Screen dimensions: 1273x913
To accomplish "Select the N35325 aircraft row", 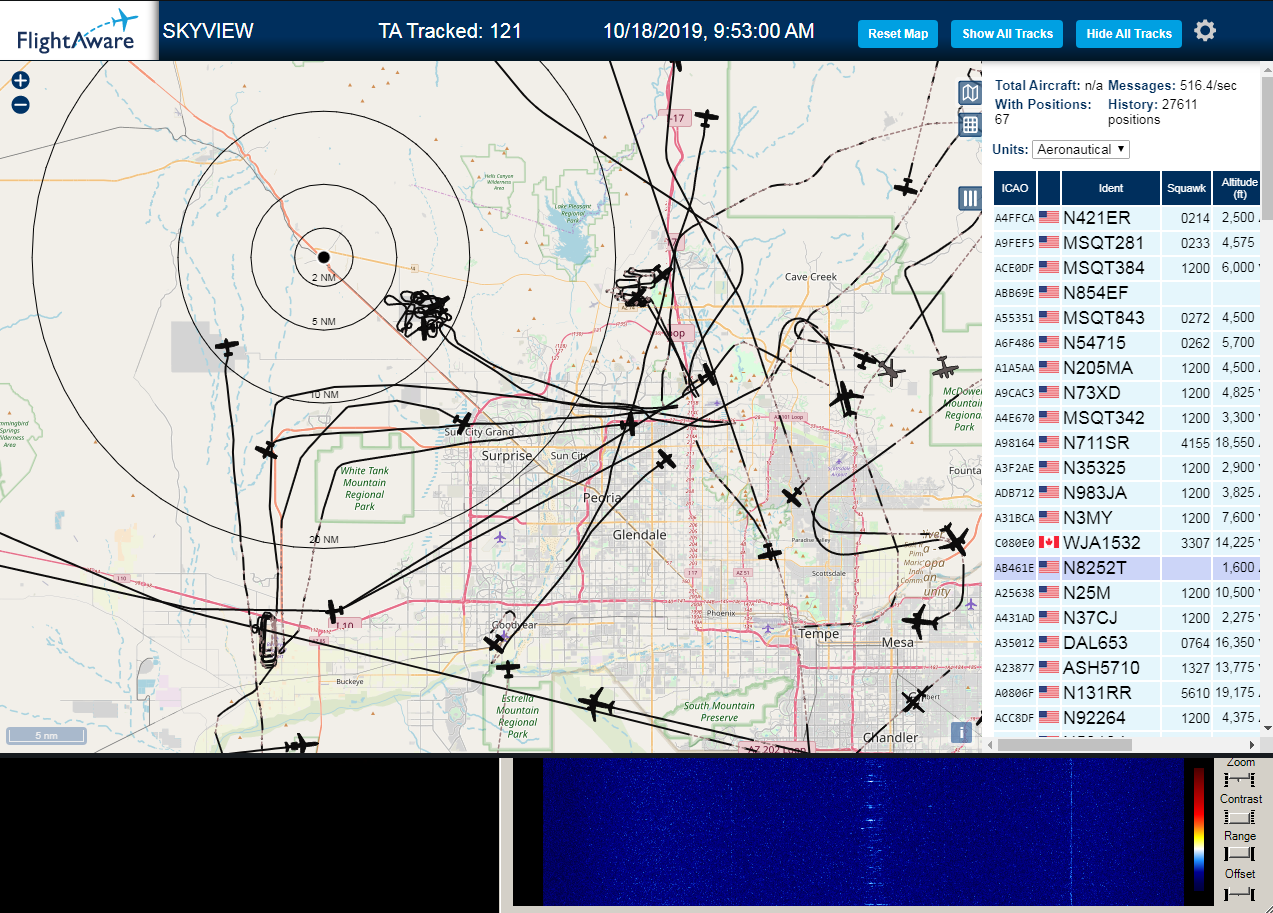I will pyautogui.click(x=1127, y=468).
